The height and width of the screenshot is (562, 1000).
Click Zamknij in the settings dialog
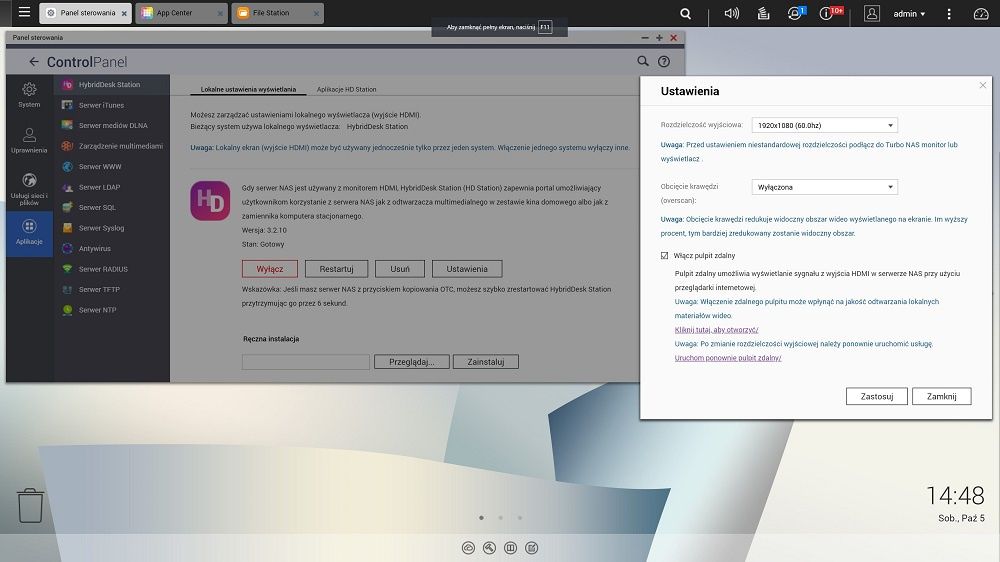(941, 396)
